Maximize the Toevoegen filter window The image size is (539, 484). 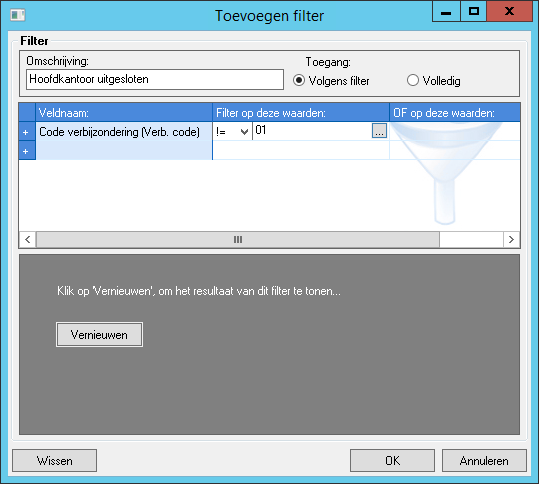(474, 11)
